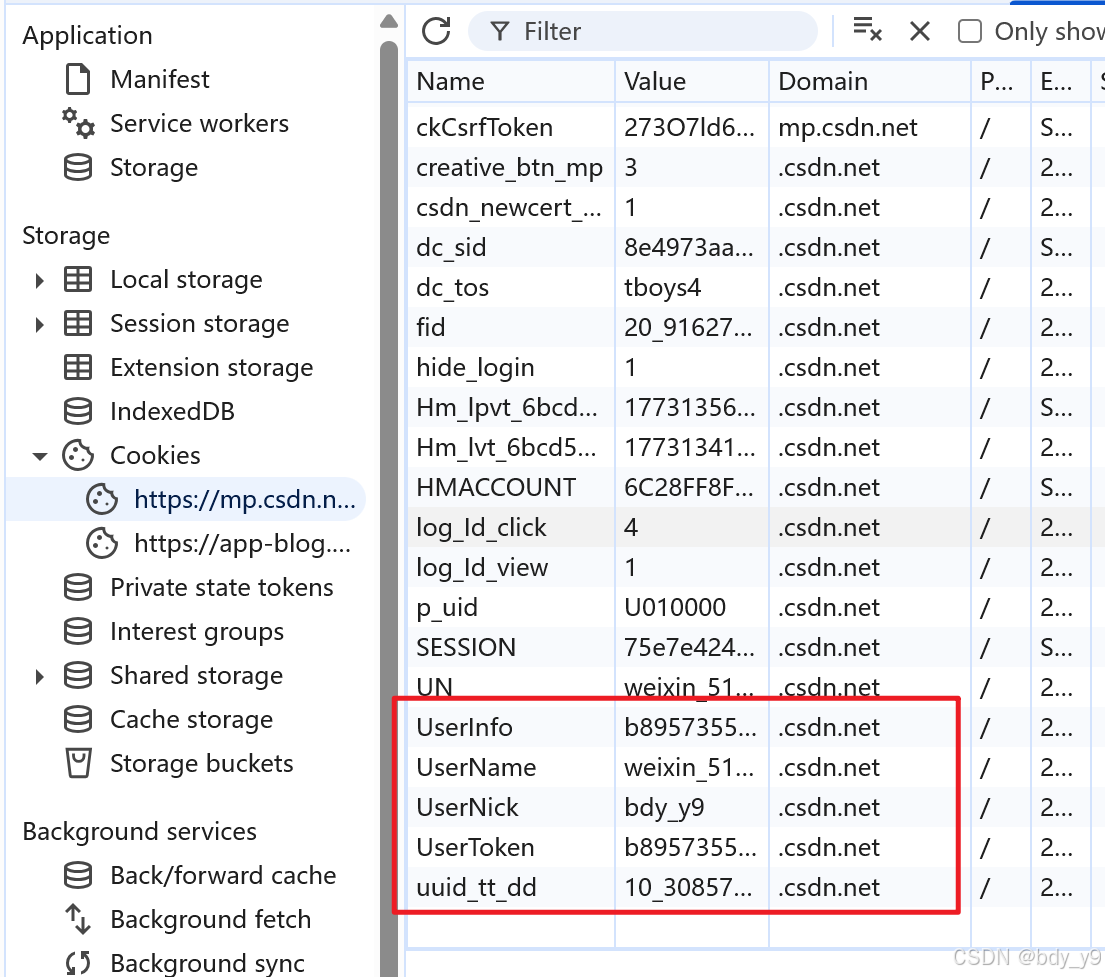Open Storage buckets
Viewport: 1105px width, 977px height.
pyautogui.click(x=202, y=763)
